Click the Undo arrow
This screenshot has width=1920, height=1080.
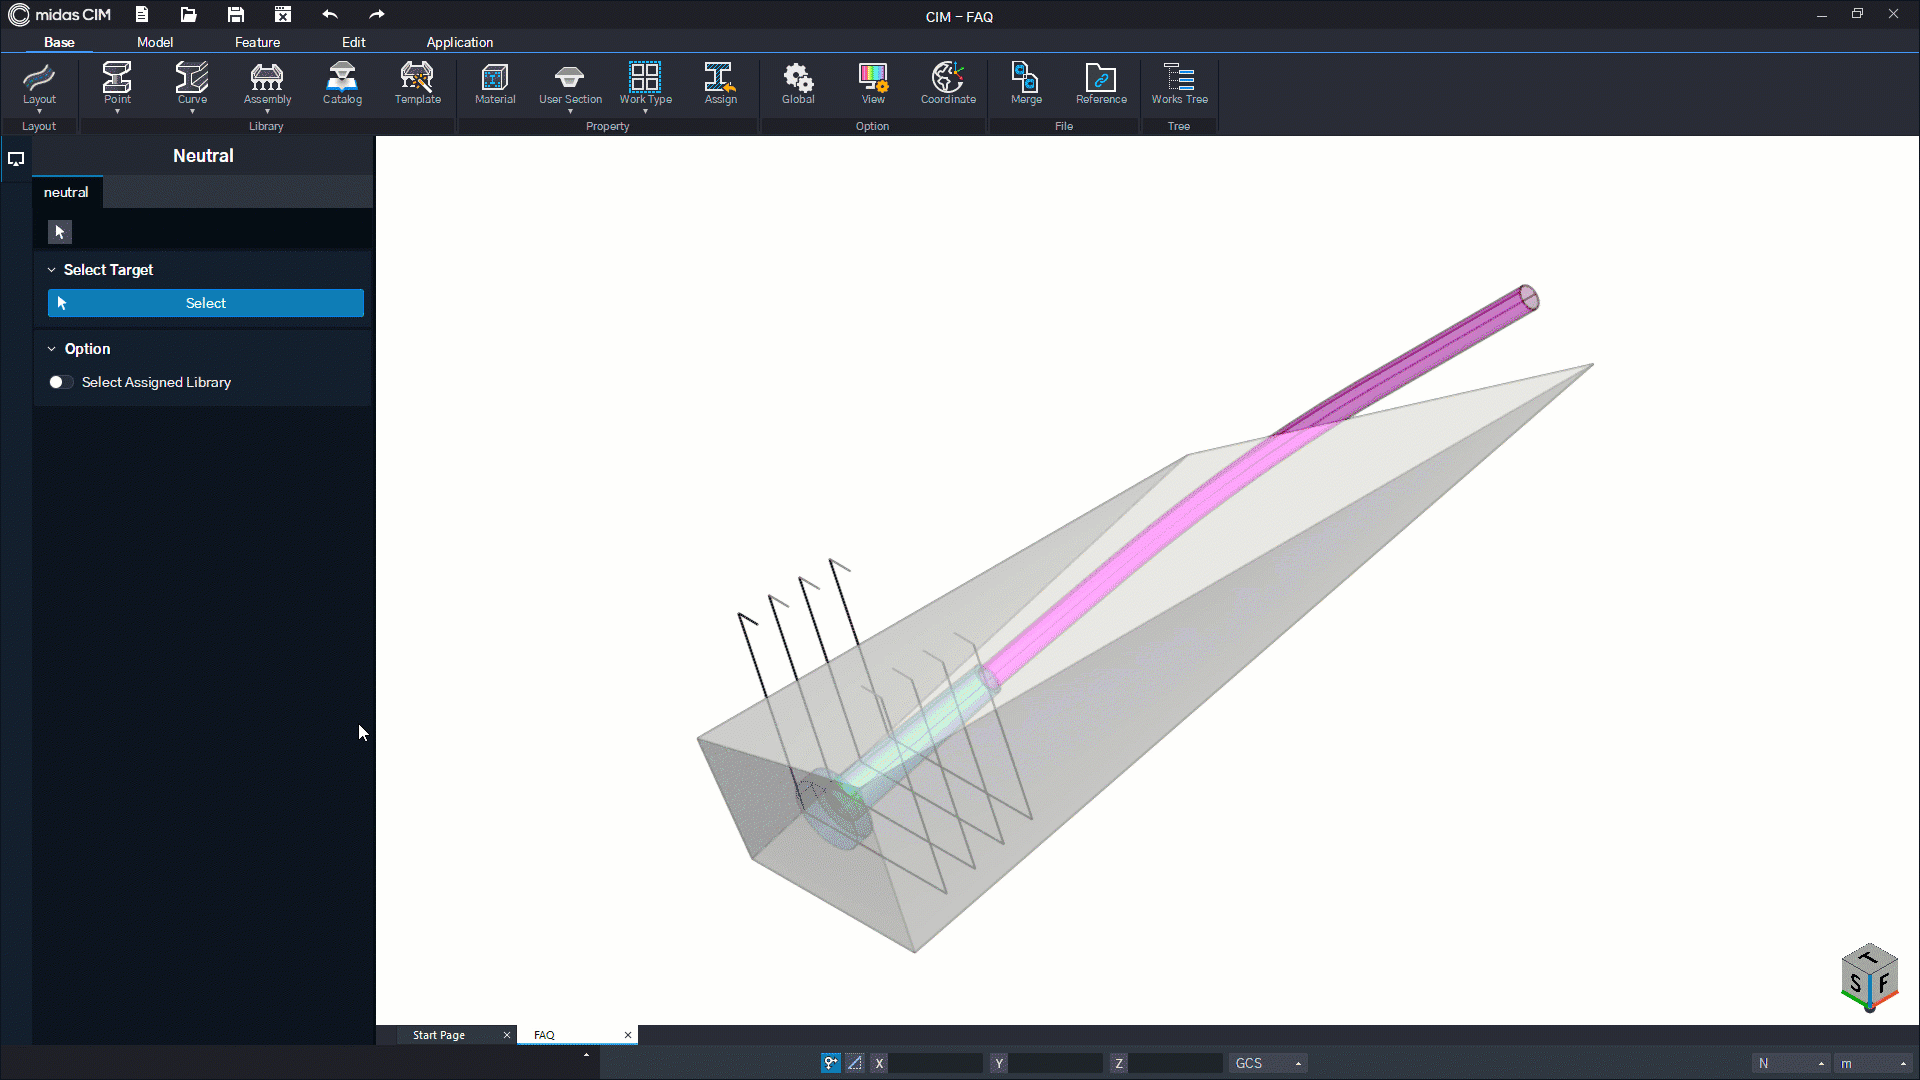click(x=330, y=15)
